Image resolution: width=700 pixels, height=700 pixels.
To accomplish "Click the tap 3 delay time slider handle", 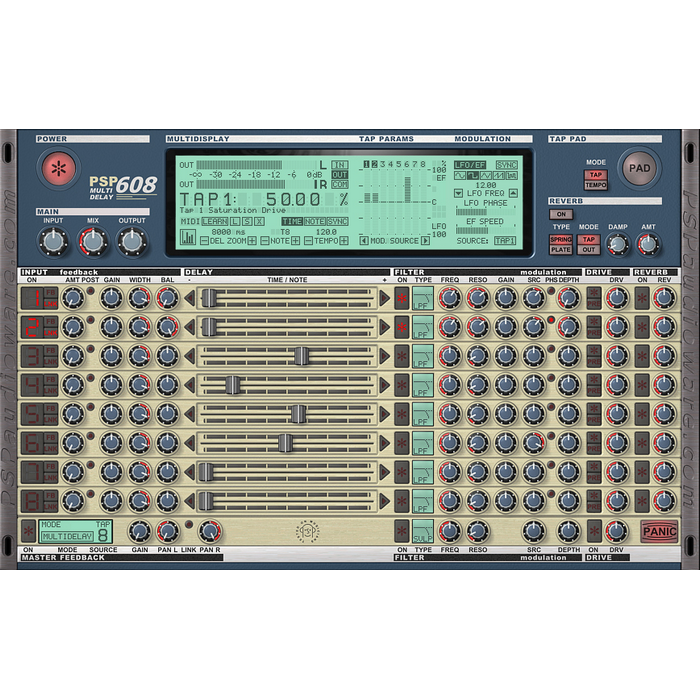I will (300, 356).
